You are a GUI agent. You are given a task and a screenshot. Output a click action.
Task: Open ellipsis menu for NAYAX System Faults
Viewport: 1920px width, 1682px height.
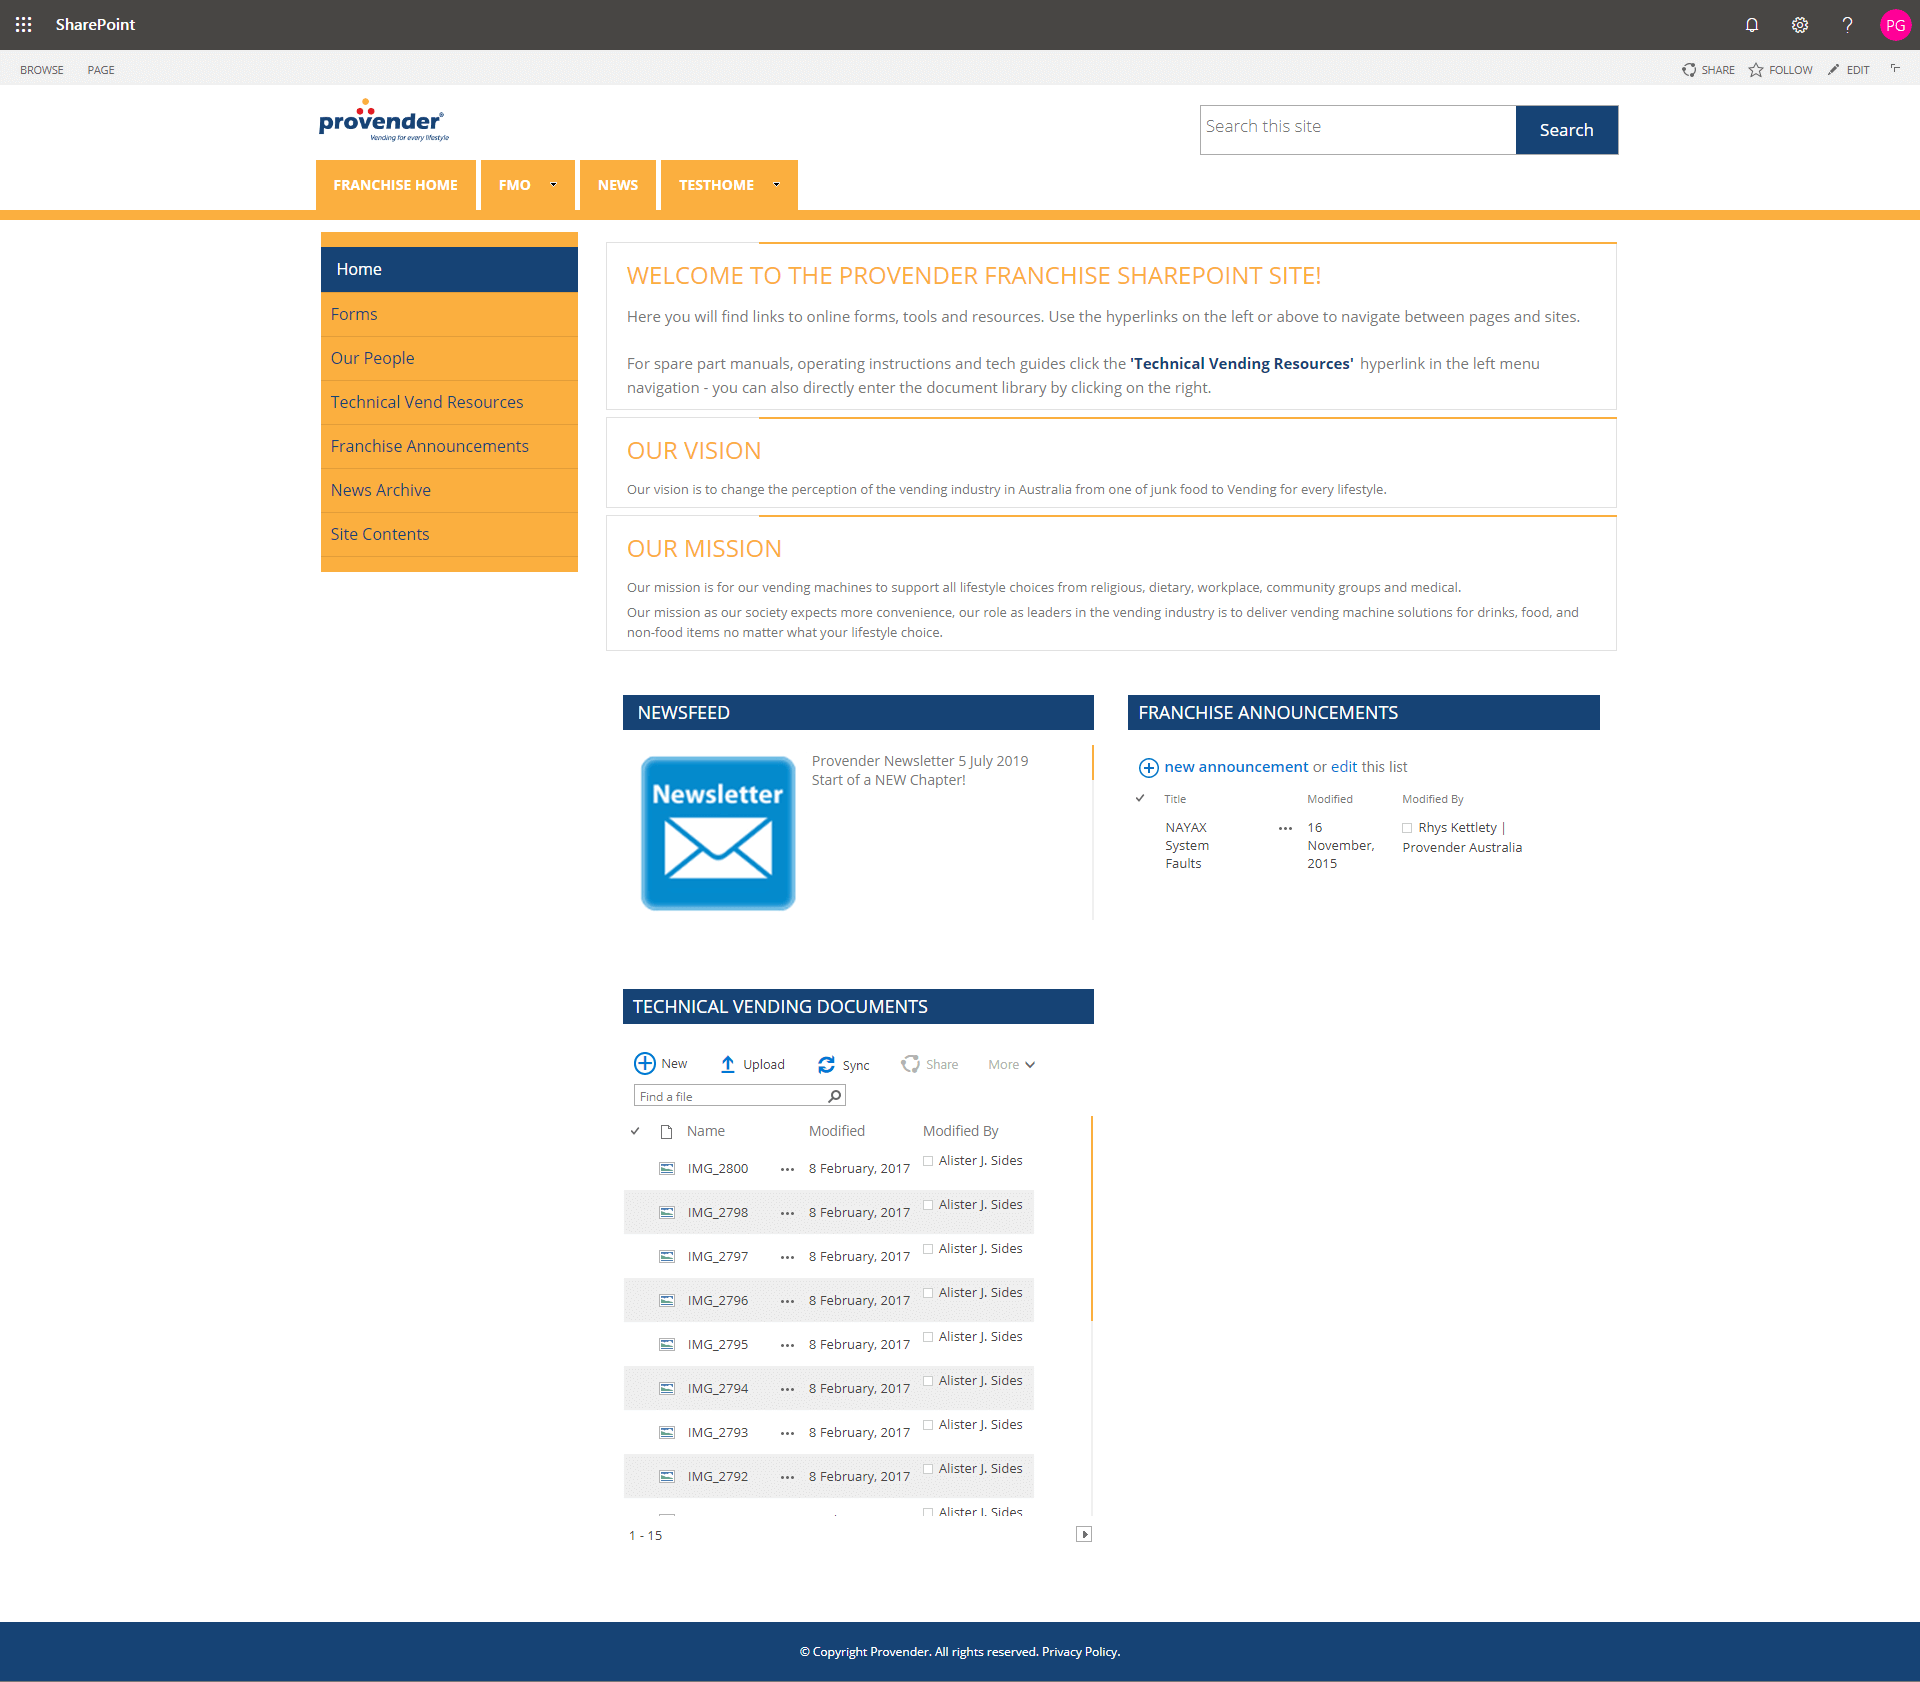coord(1285,828)
